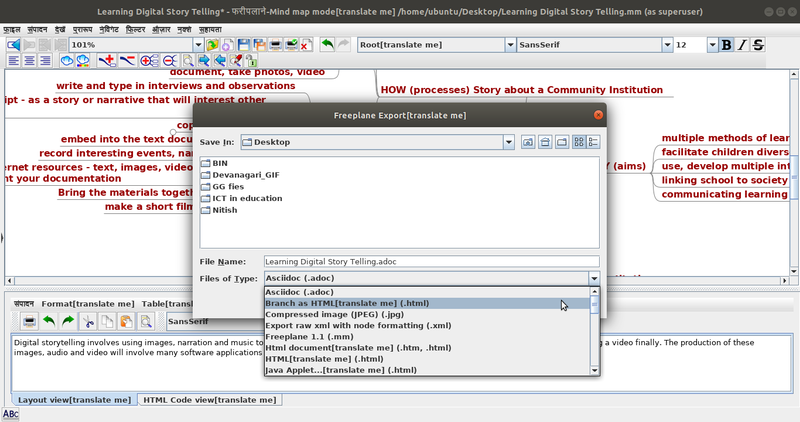
Task: Select the Nitish folder
Action: (219, 210)
